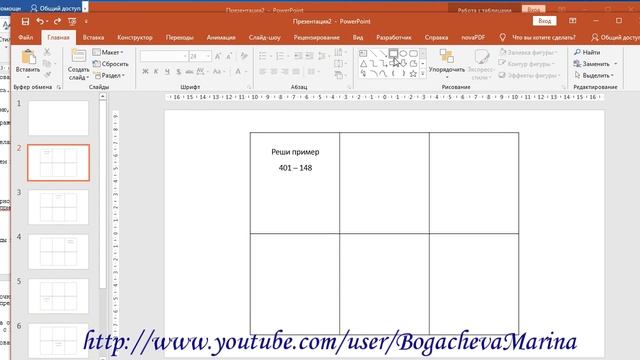The height and width of the screenshot is (360, 640).
Task: Open the Раздел dropdown
Action: [x=109, y=76]
